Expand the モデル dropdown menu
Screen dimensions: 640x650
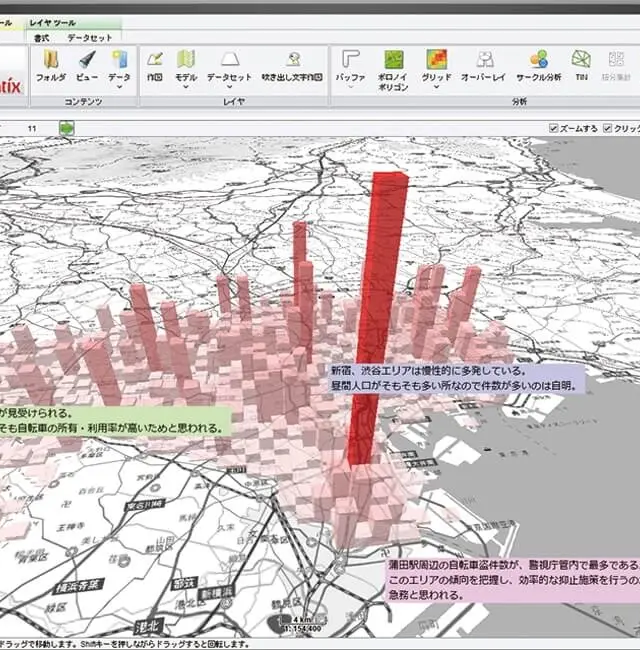186,87
